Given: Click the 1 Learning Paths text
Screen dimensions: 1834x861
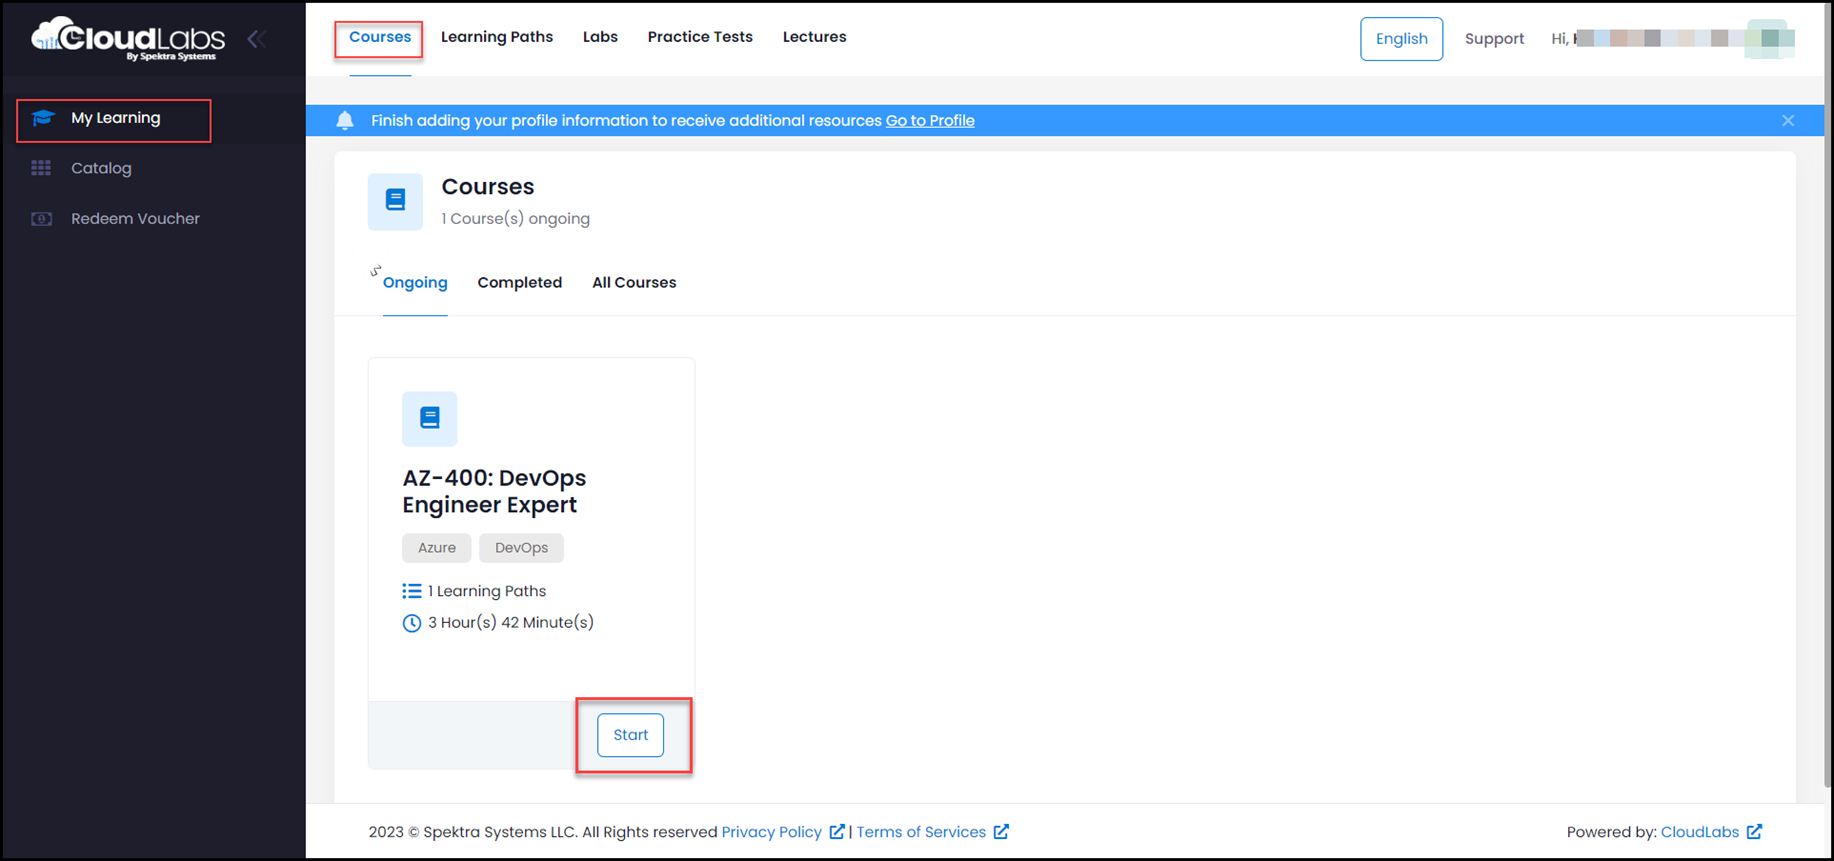Looking at the screenshot, I should (x=487, y=591).
